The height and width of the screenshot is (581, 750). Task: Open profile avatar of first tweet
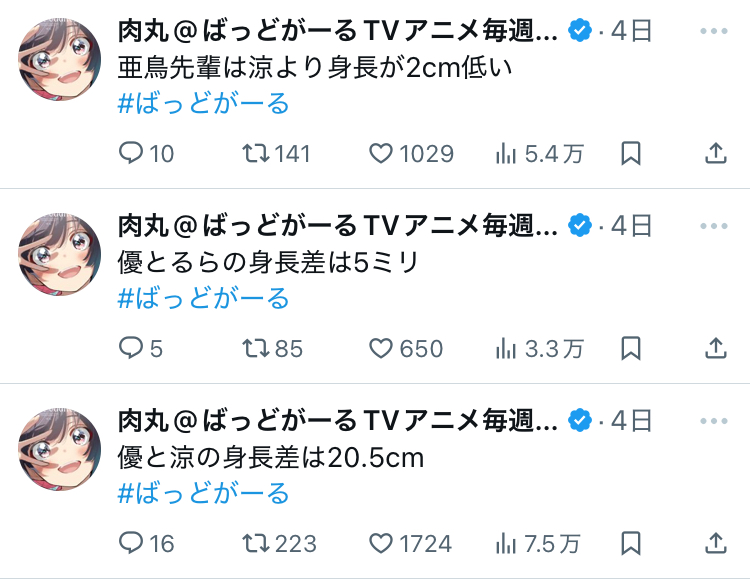[x=59, y=59]
